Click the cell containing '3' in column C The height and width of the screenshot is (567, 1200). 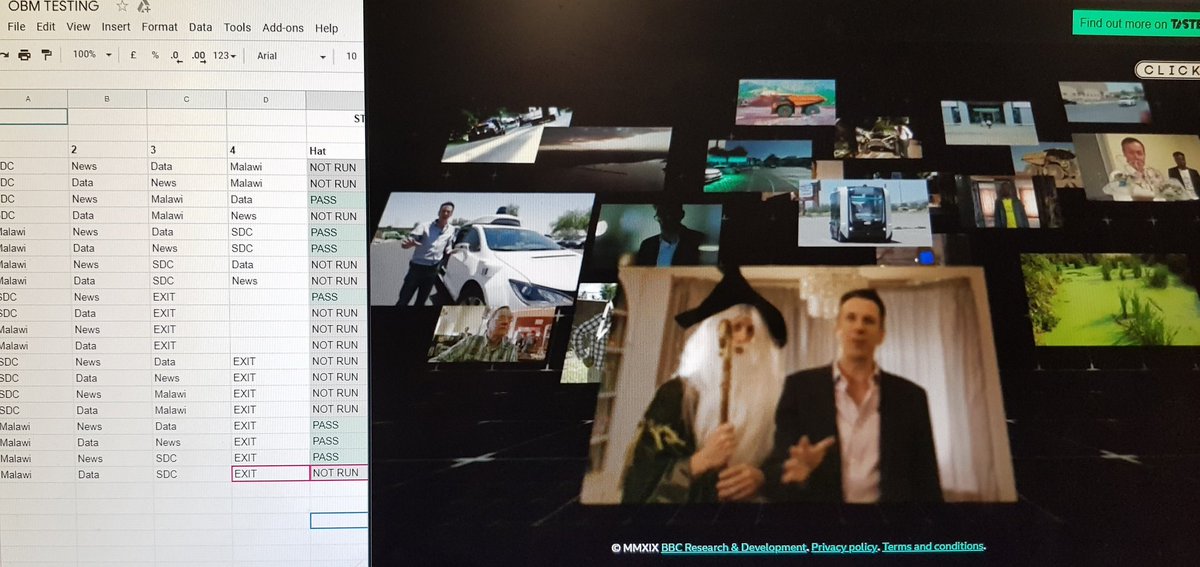186,149
